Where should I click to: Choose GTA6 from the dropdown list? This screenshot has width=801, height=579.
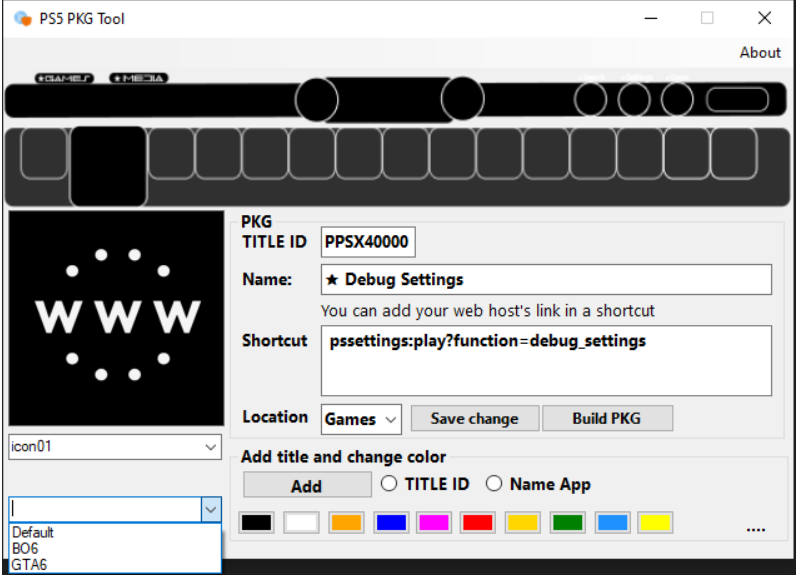click(30, 565)
